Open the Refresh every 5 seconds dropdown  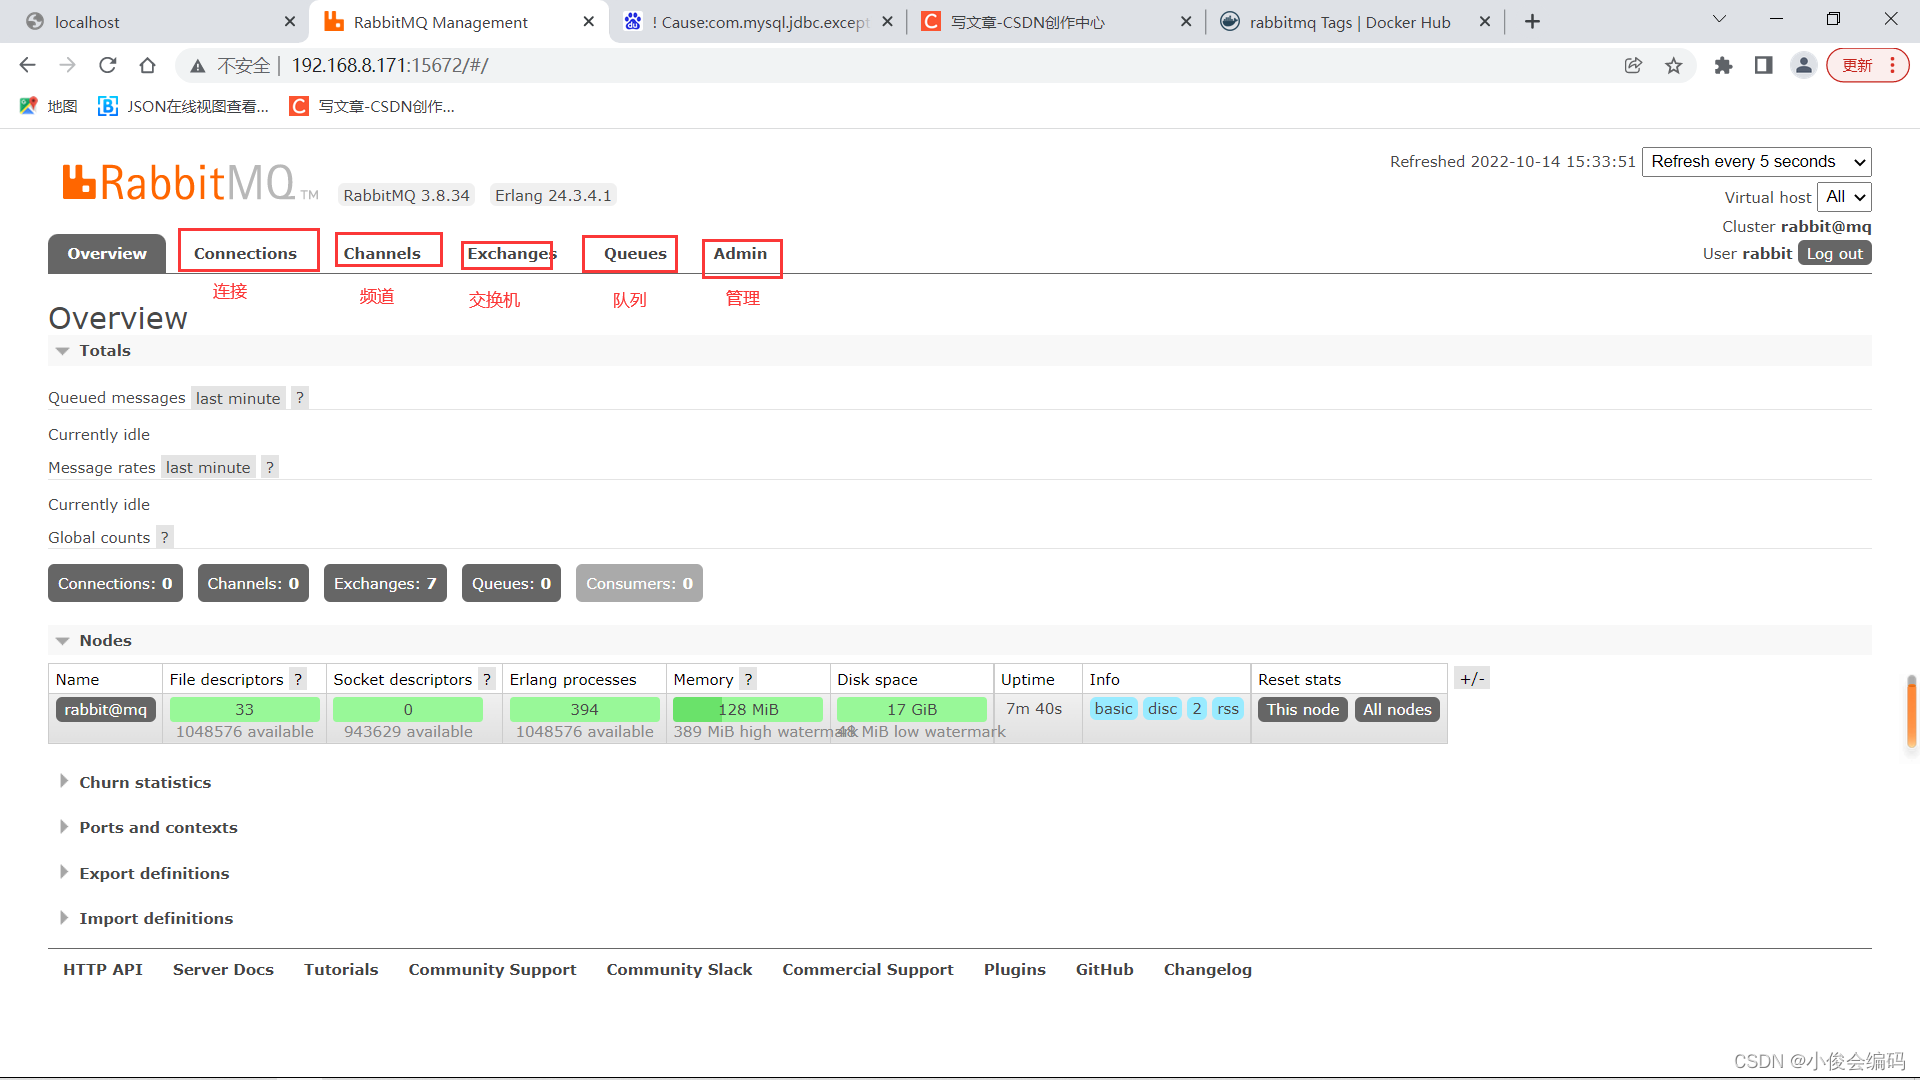1756,162
